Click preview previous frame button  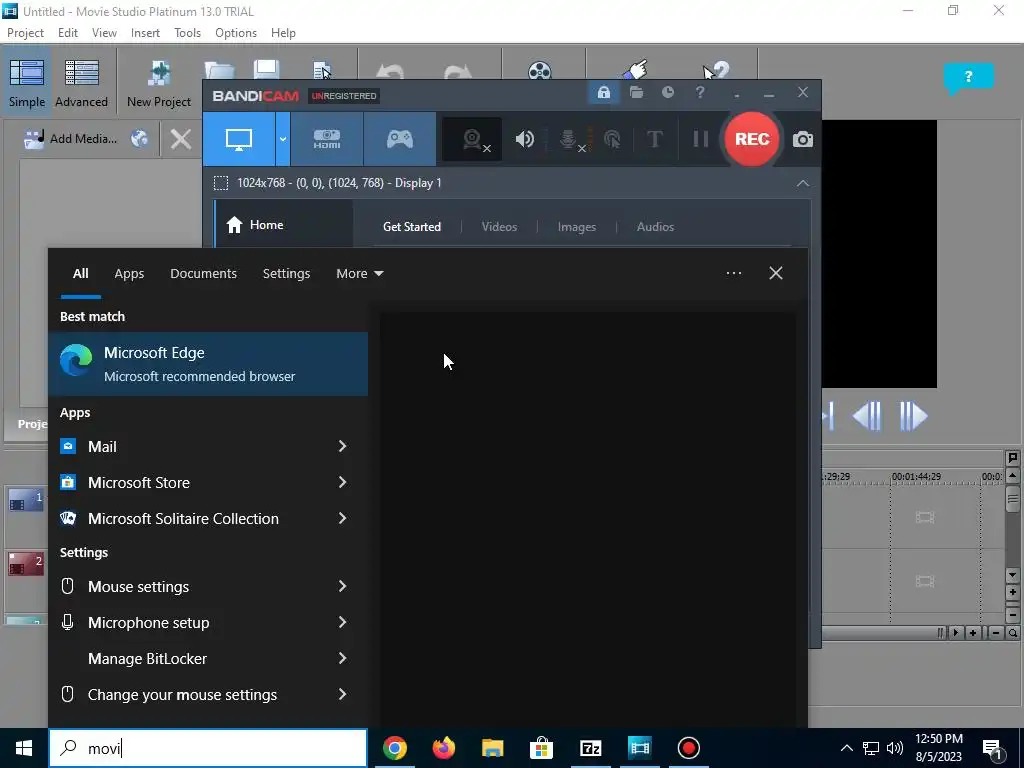pos(867,416)
